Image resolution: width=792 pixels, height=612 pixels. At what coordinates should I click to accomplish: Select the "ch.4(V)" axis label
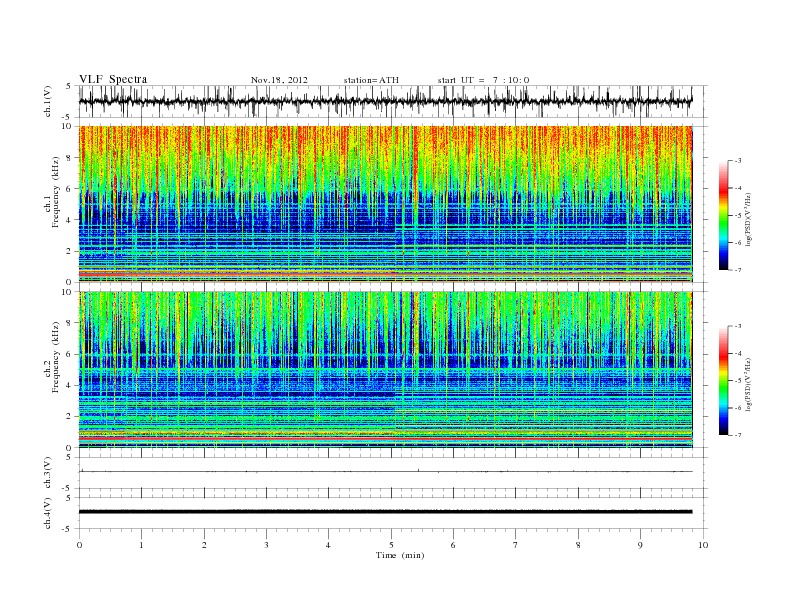click(48, 513)
